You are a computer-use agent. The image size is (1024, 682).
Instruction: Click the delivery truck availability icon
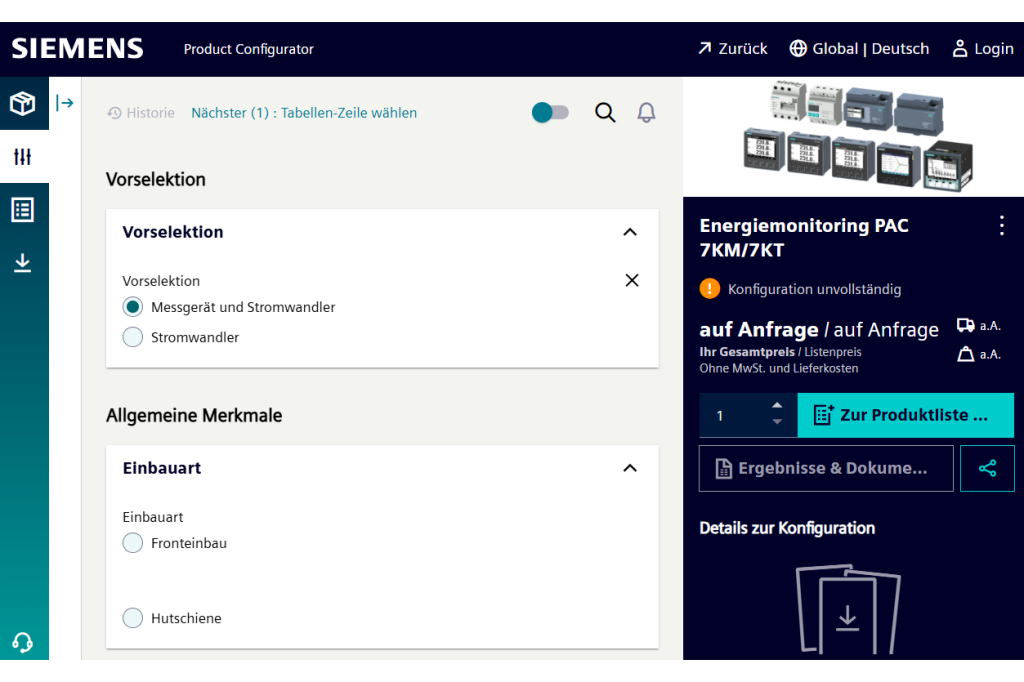tap(966, 325)
